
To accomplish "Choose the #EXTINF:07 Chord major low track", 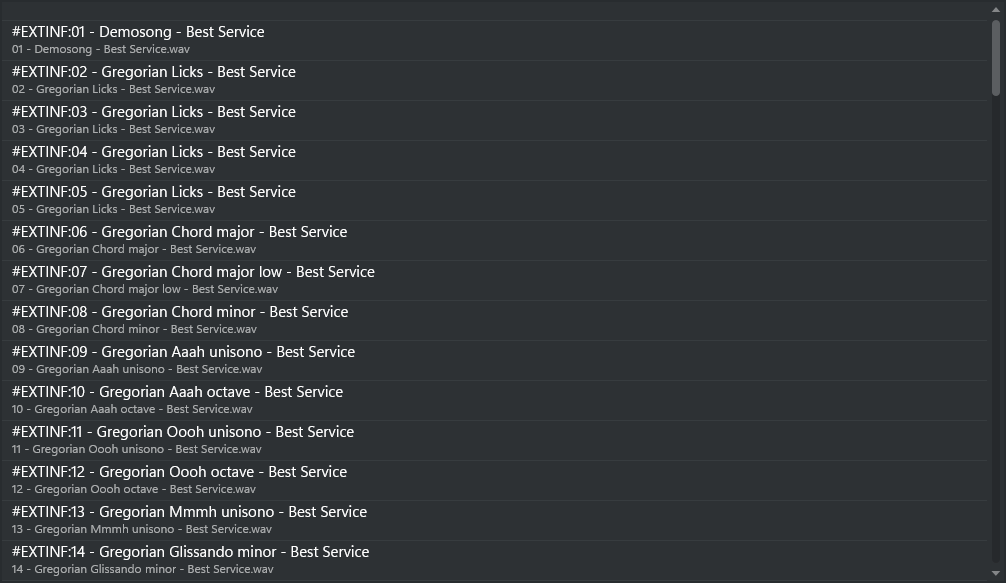I will pos(193,272).
